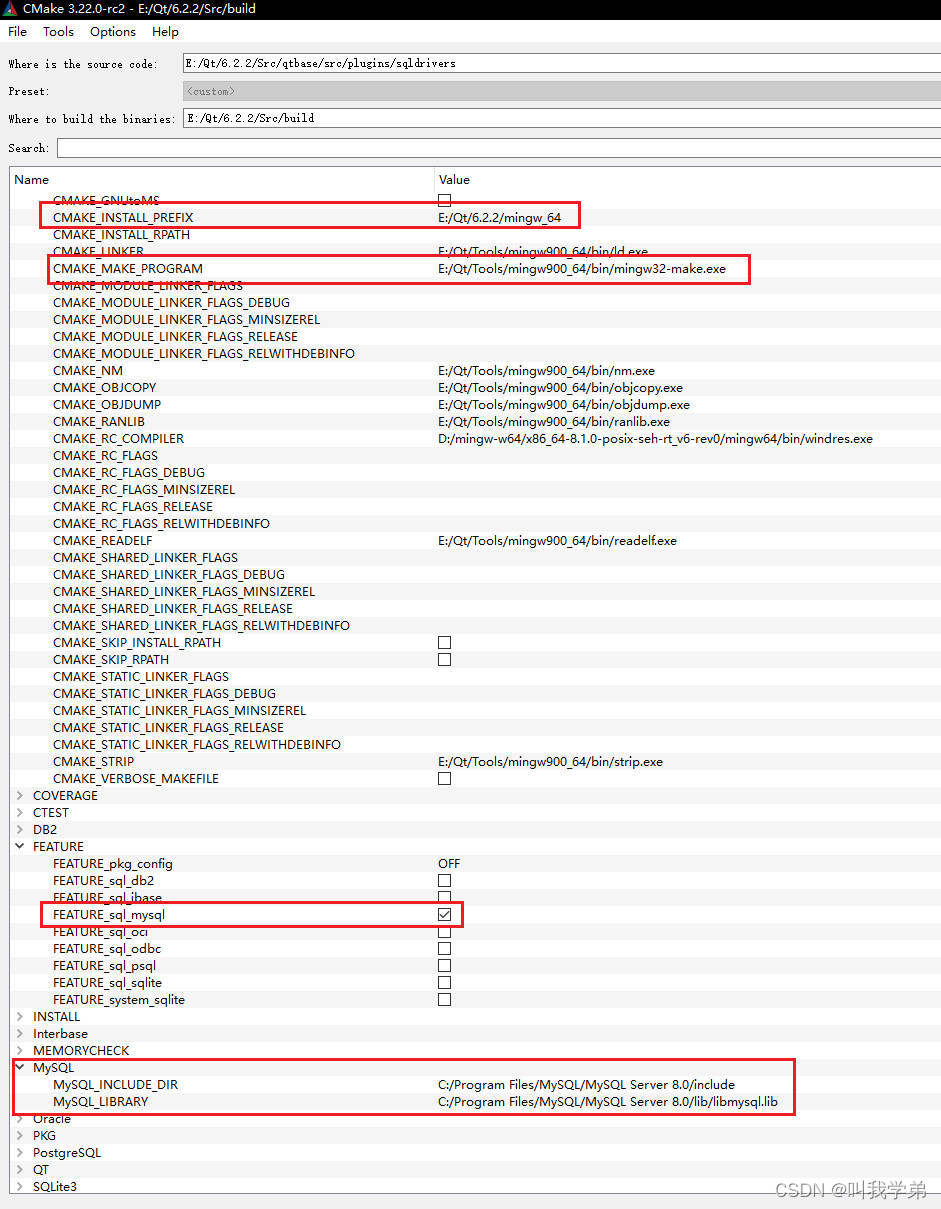Toggle the CMAKE_SKIP_RPATH checkbox

(444, 659)
